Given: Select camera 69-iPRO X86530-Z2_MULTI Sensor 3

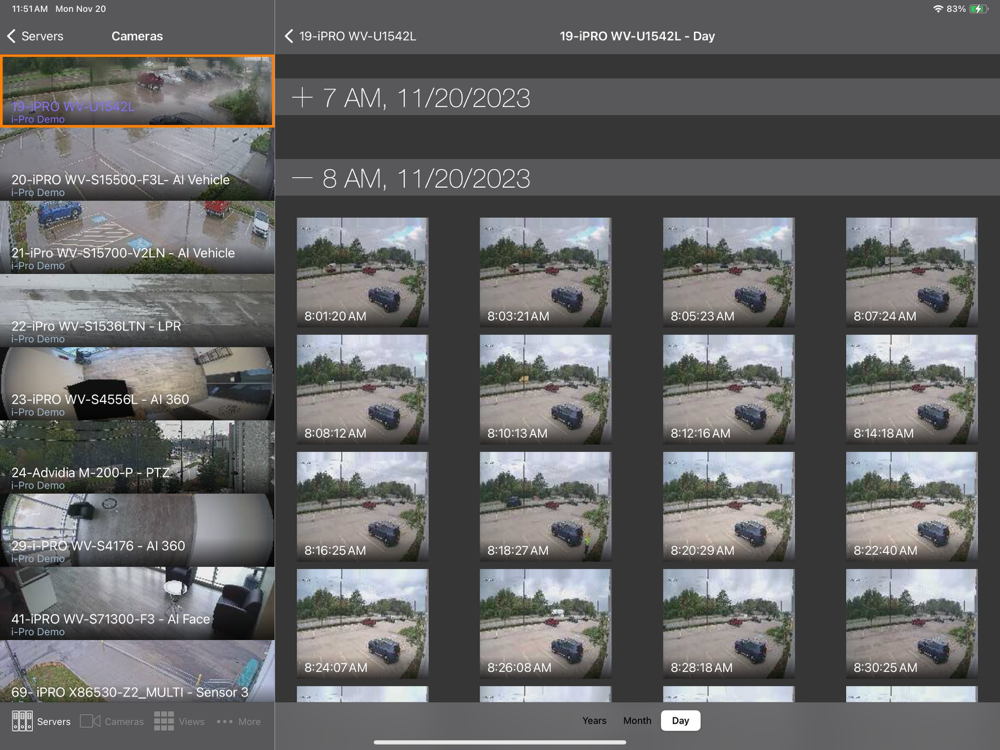Looking at the screenshot, I should click(x=137, y=672).
